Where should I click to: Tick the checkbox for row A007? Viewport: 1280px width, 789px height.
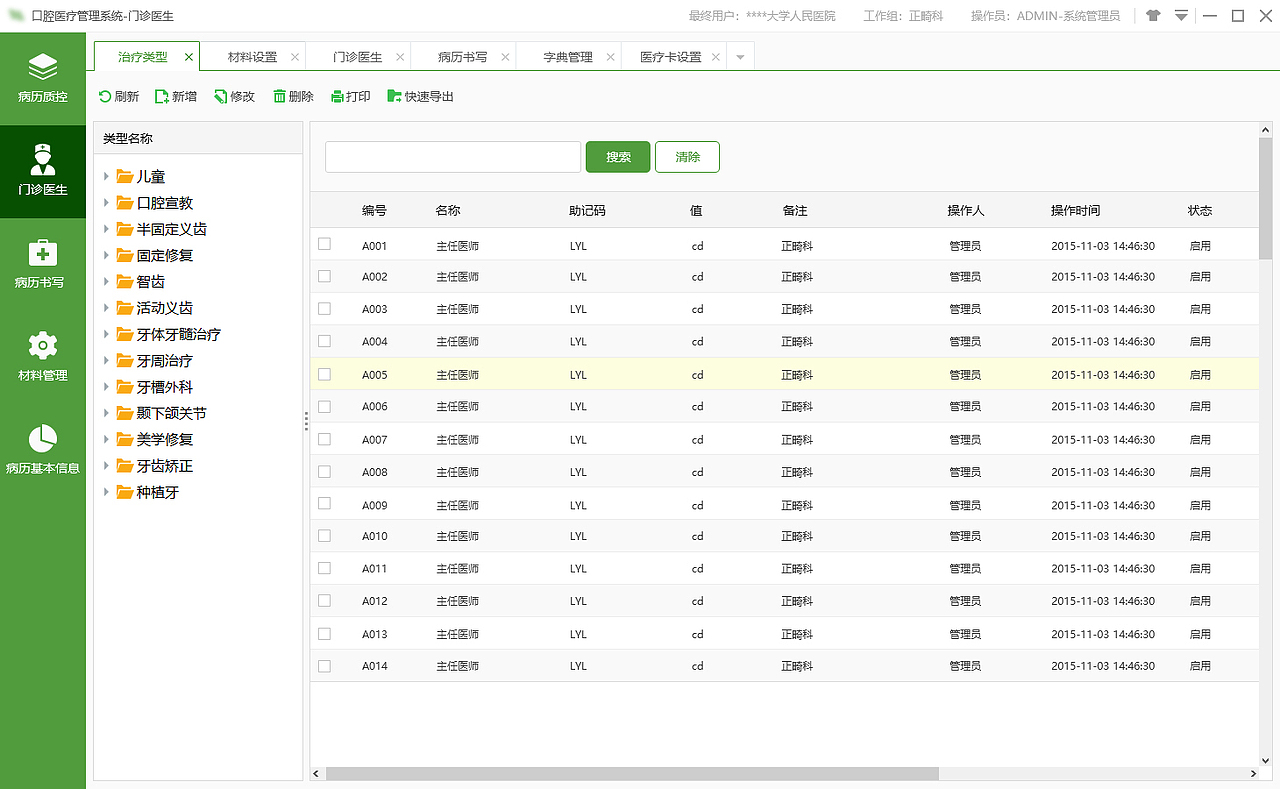coord(324,439)
